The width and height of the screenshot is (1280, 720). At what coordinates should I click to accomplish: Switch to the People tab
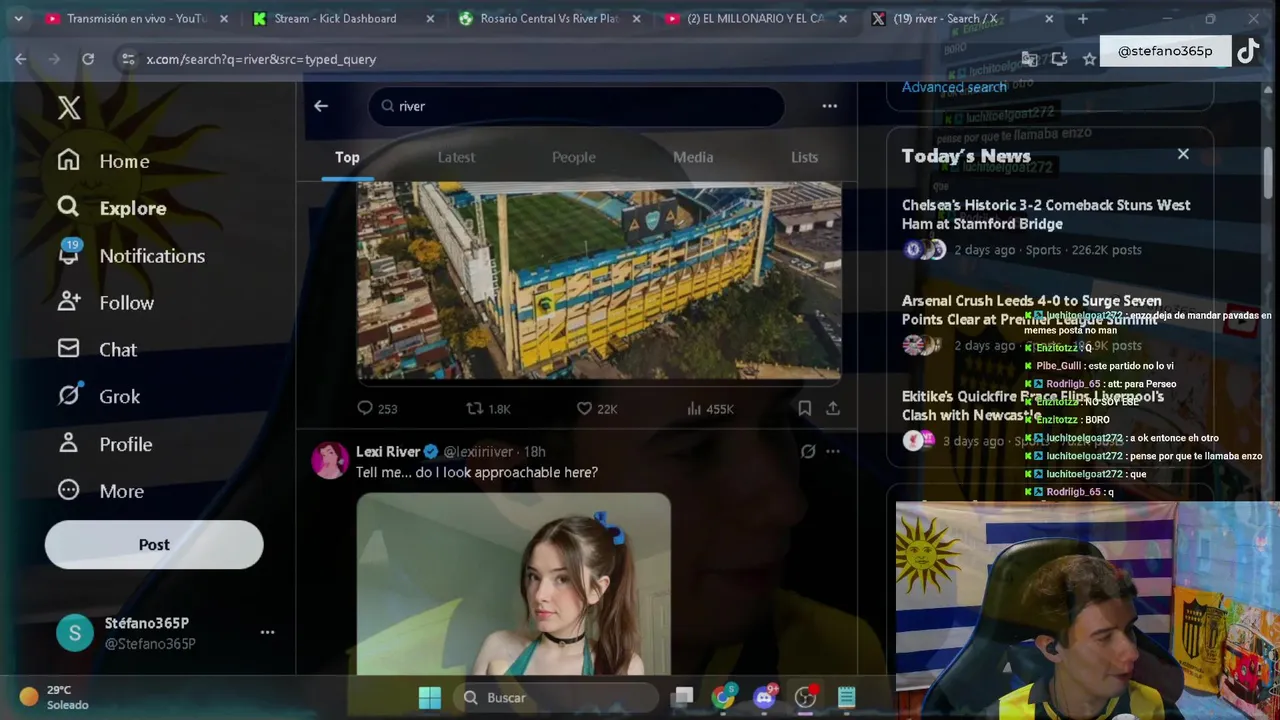[574, 157]
